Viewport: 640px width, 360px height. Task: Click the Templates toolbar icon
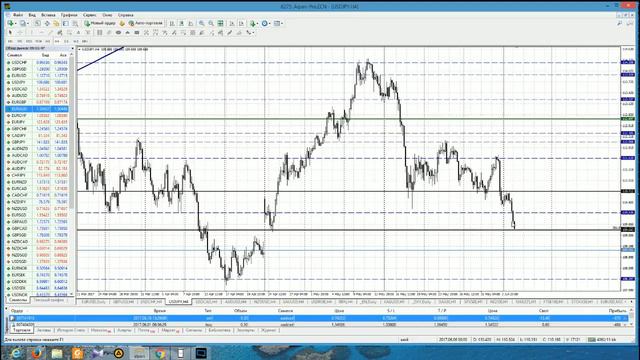click(x=277, y=23)
